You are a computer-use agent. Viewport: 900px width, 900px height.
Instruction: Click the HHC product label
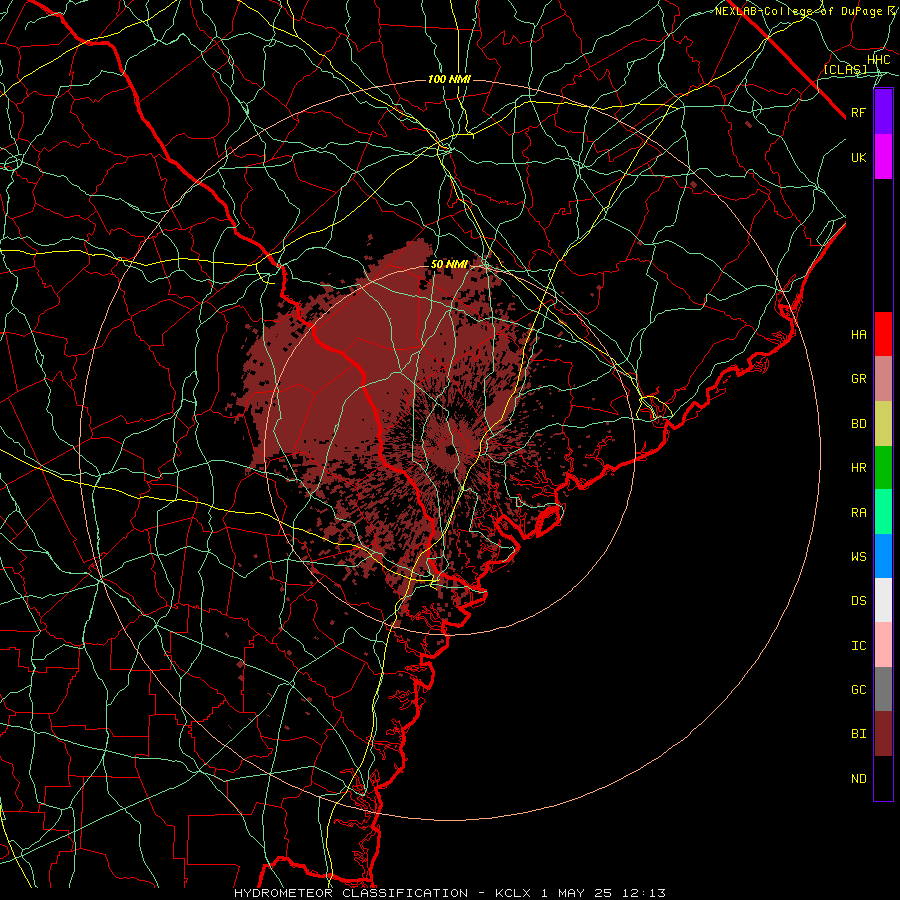(878, 60)
